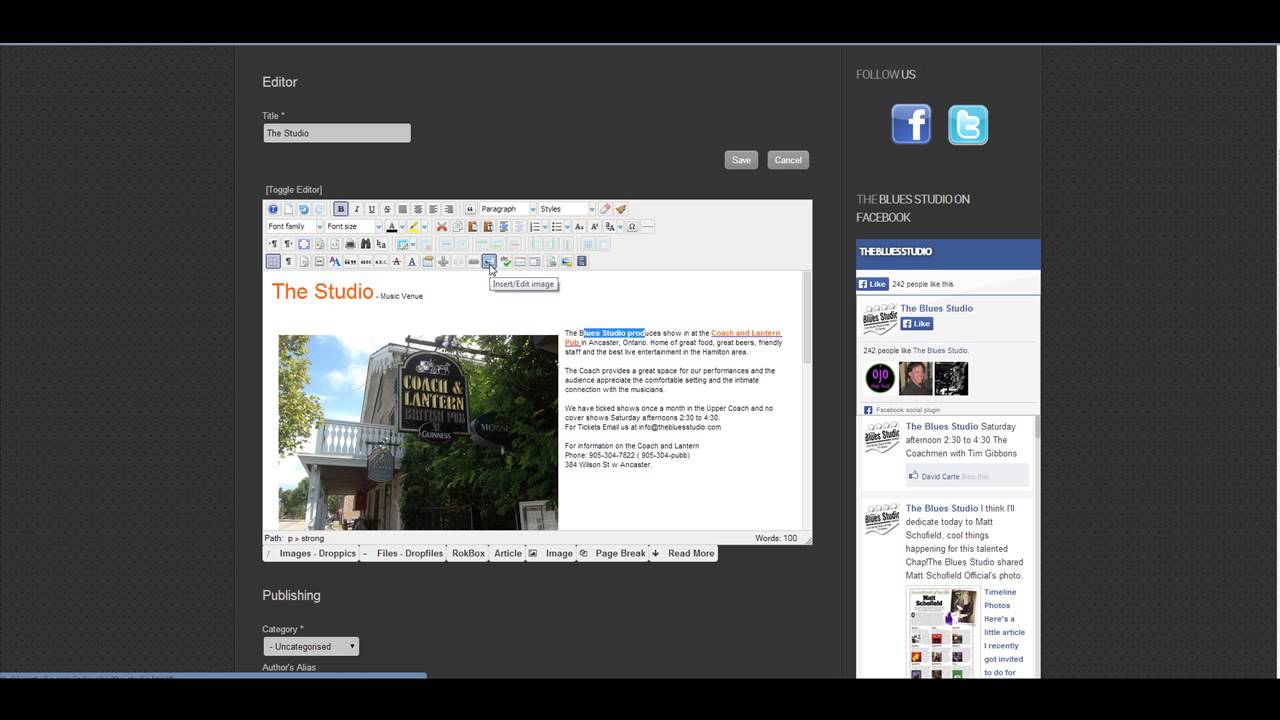Open the Category Uncategorised dropdown

(x=311, y=646)
